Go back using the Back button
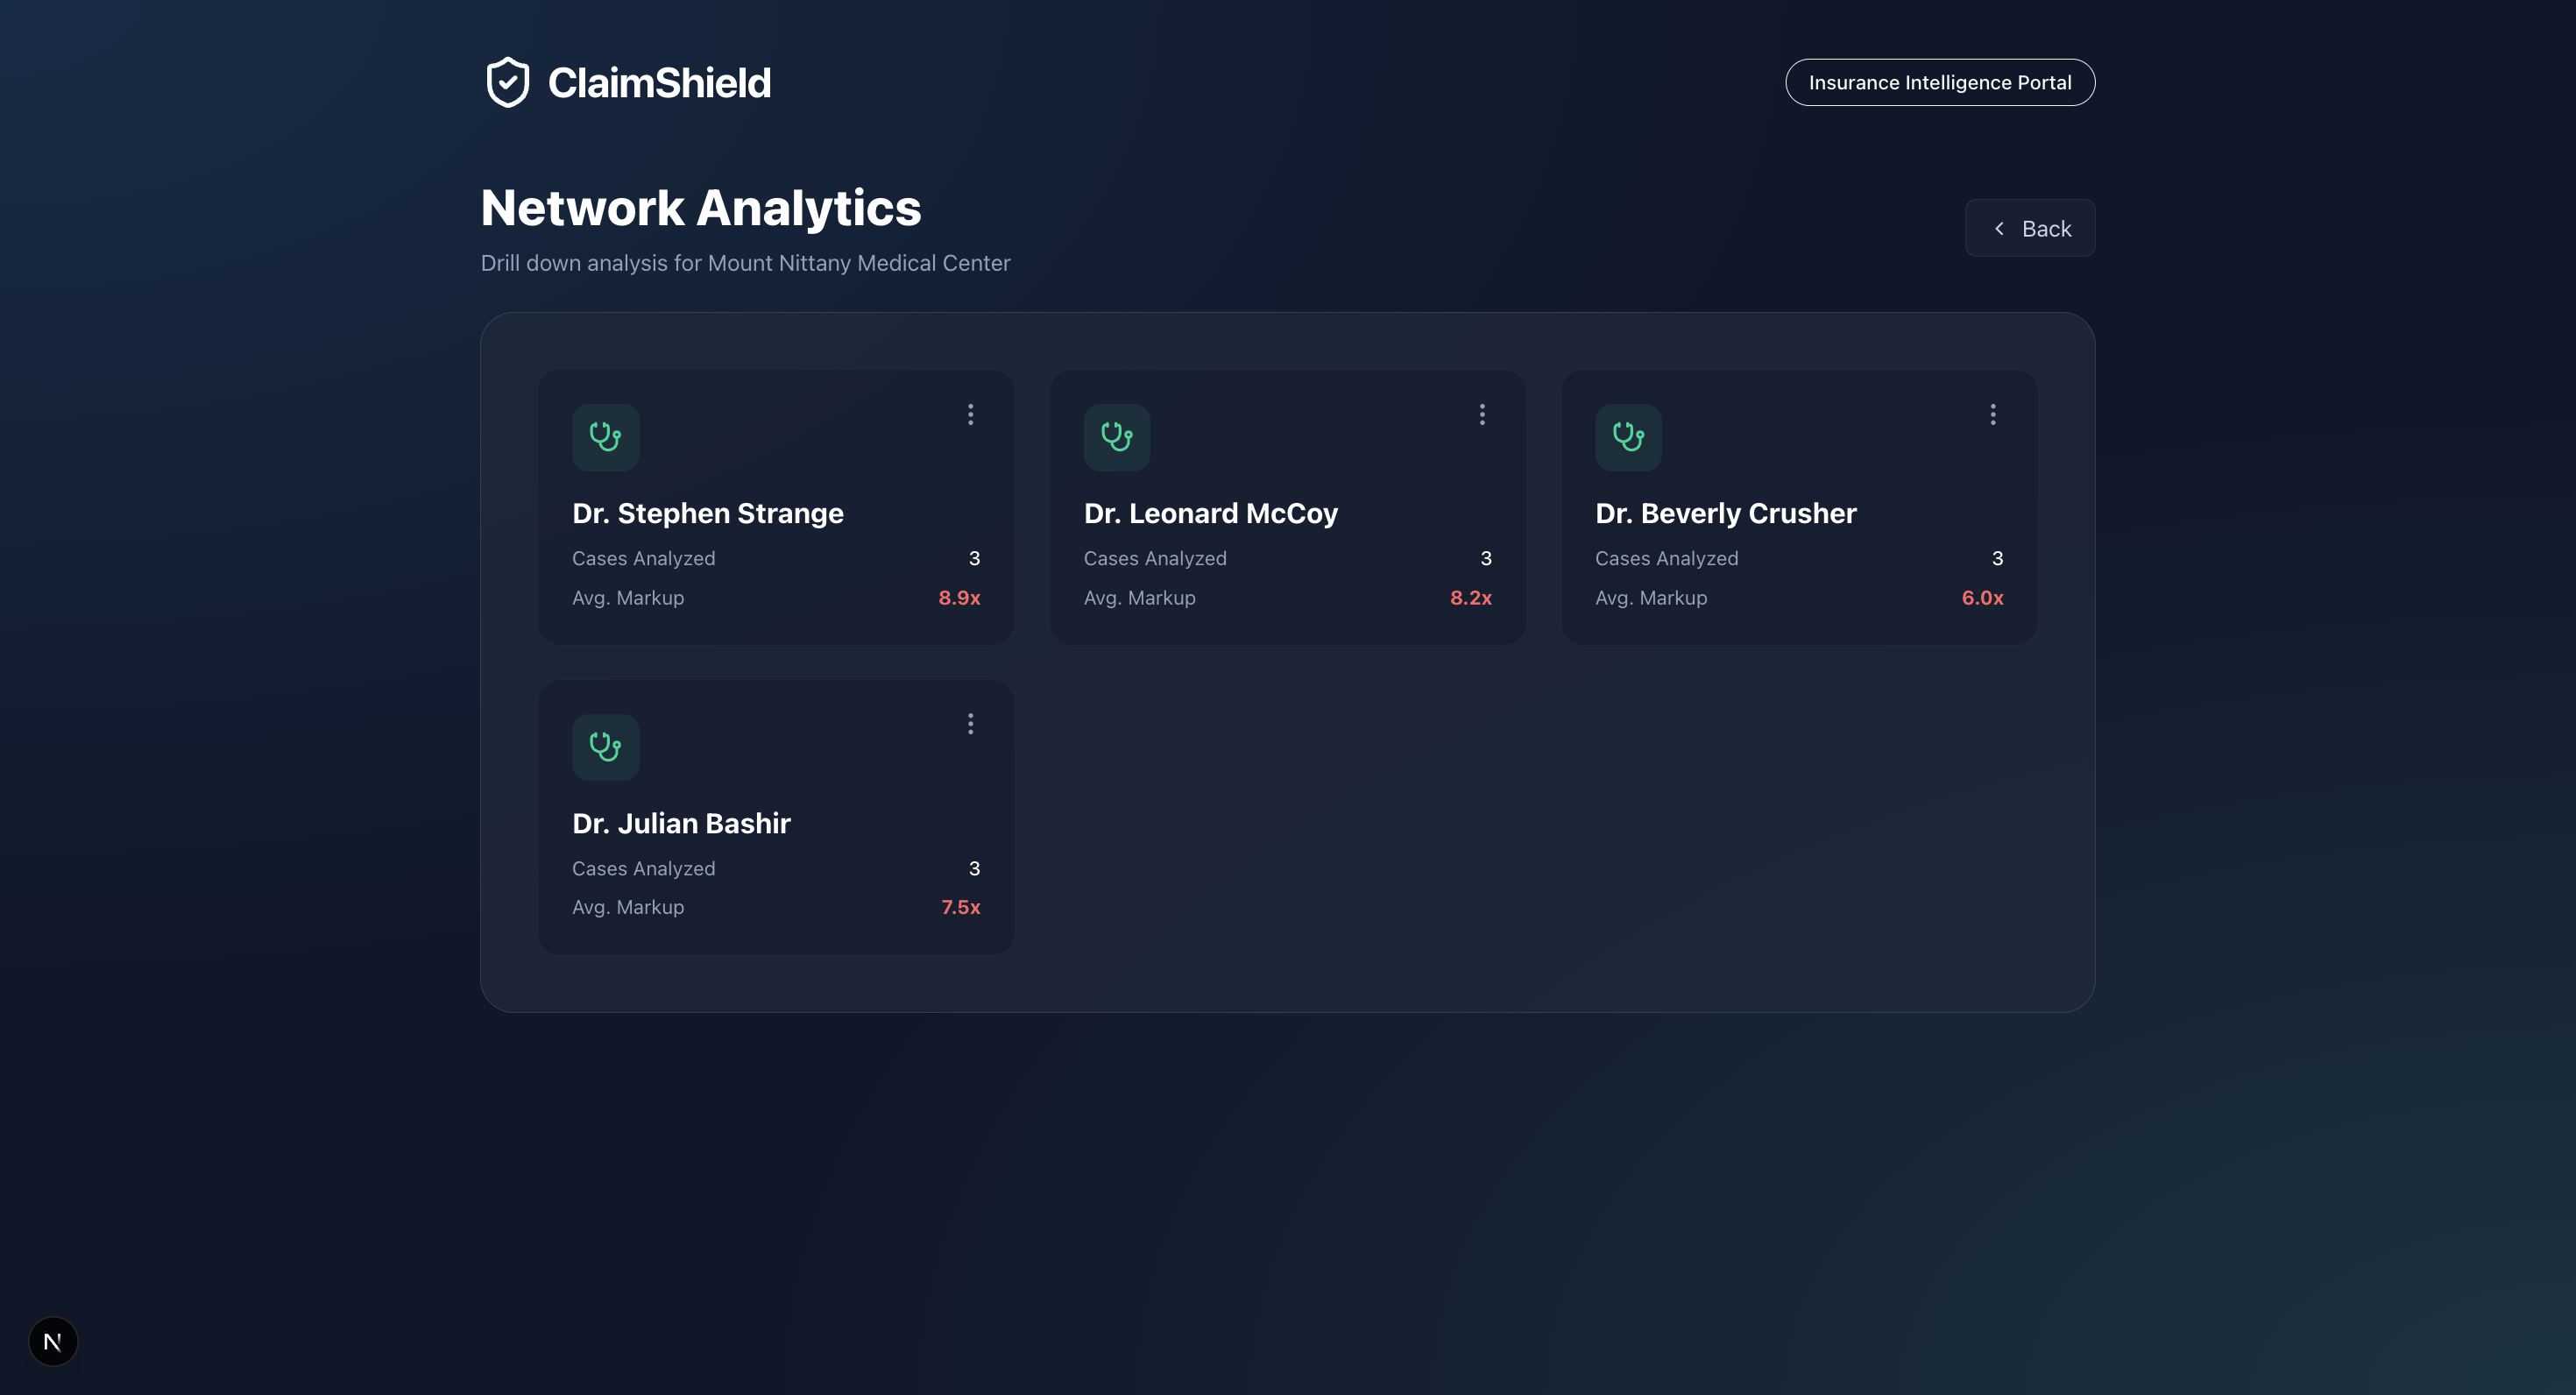This screenshot has height=1395, width=2576. tap(2029, 229)
